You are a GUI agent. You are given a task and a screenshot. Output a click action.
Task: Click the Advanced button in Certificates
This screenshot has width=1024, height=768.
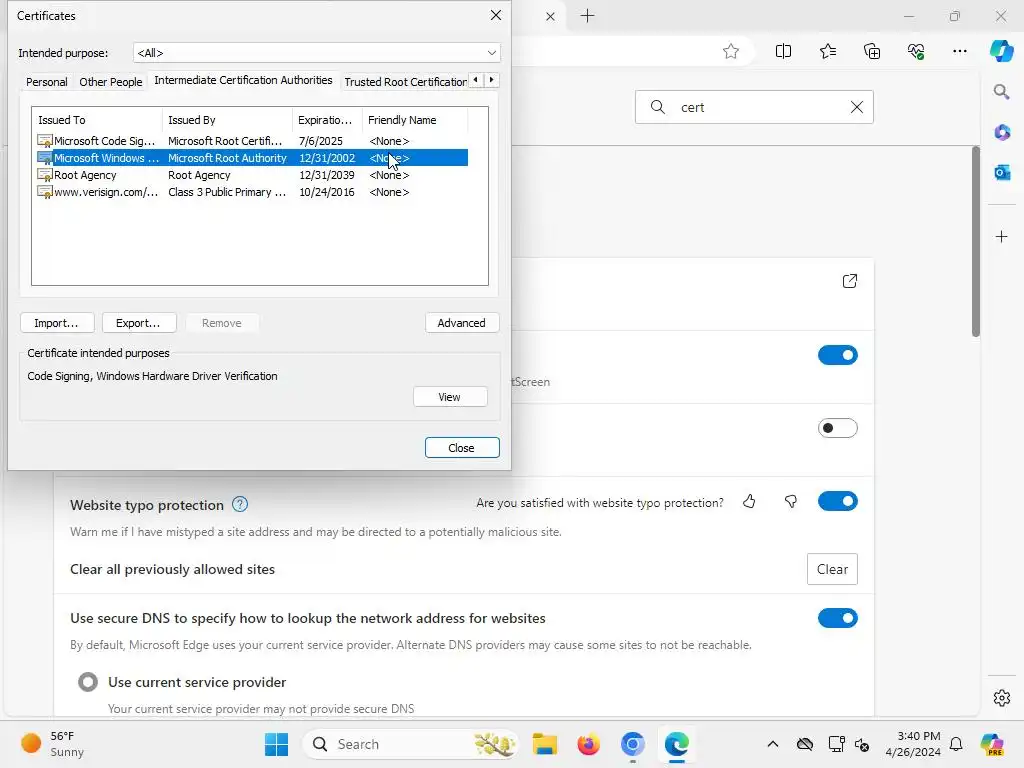pos(462,323)
